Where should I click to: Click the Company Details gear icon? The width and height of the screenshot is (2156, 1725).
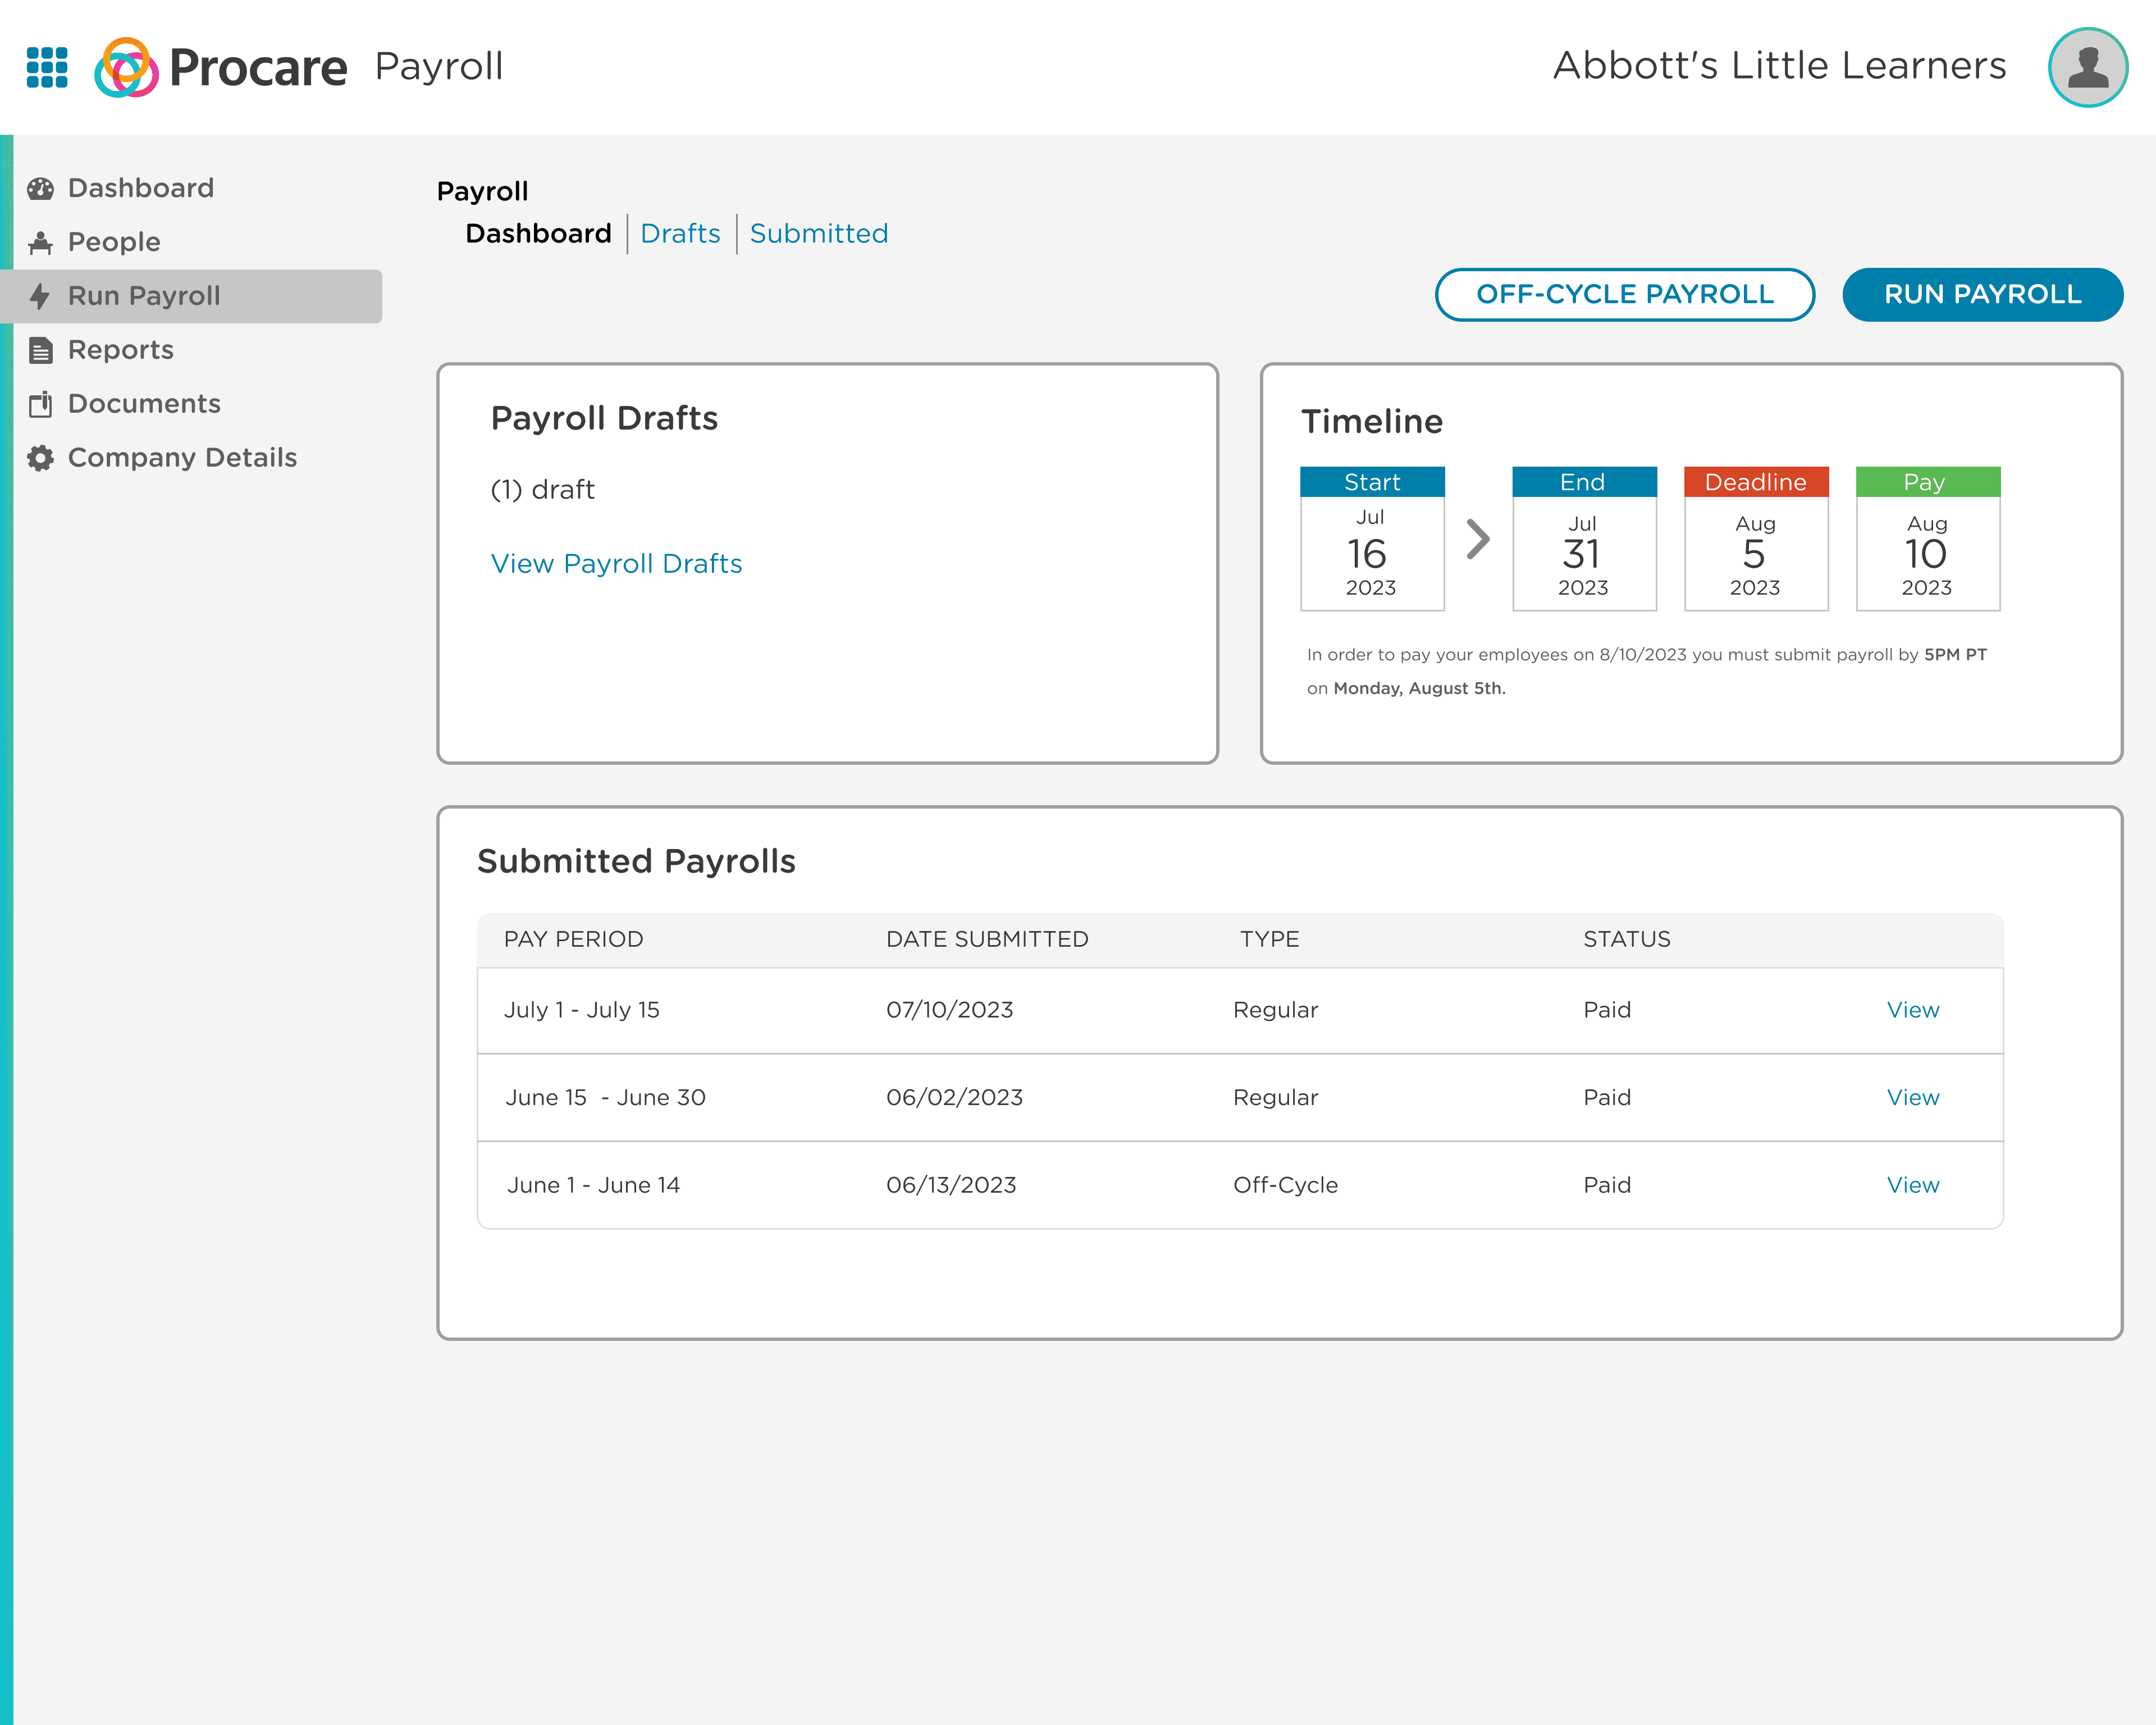click(40, 458)
